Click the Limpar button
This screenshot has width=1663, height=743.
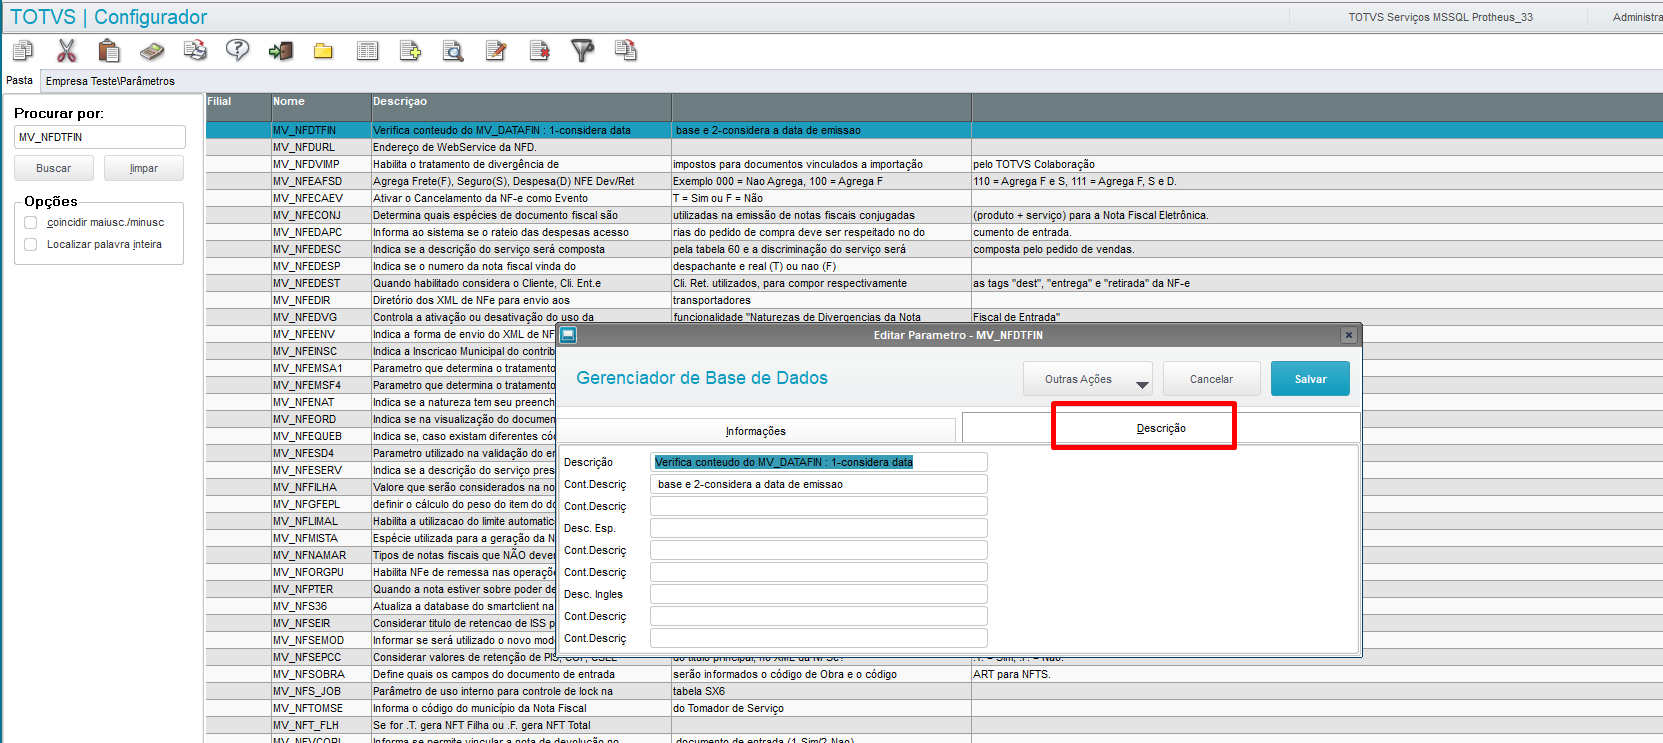pyautogui.click(x=144, y=168)
